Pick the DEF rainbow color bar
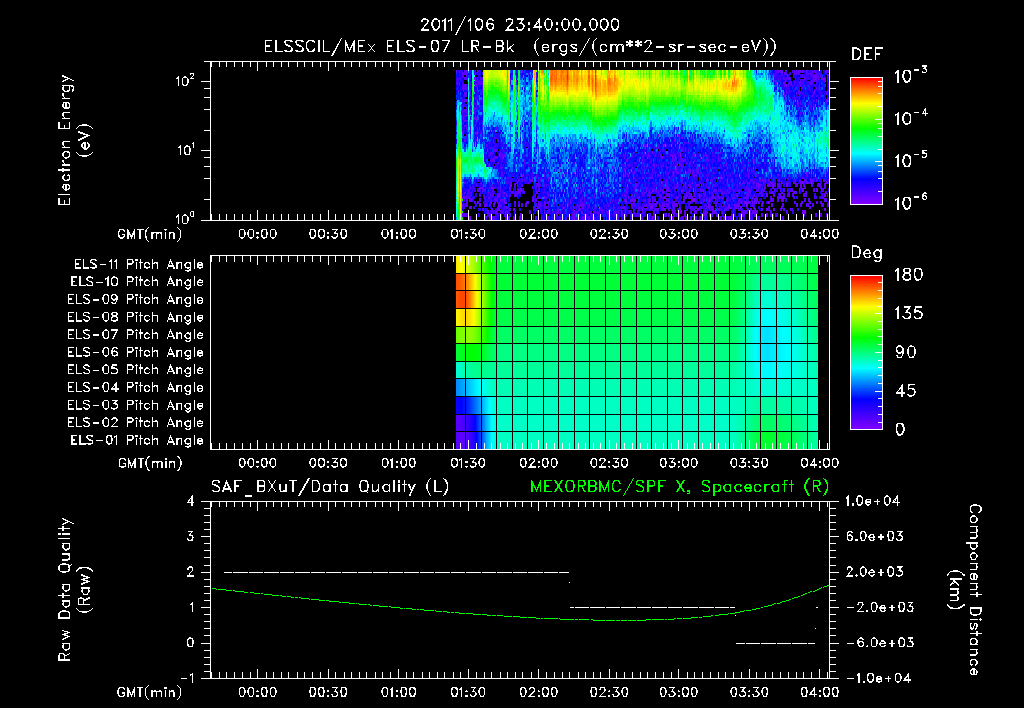 866,140
